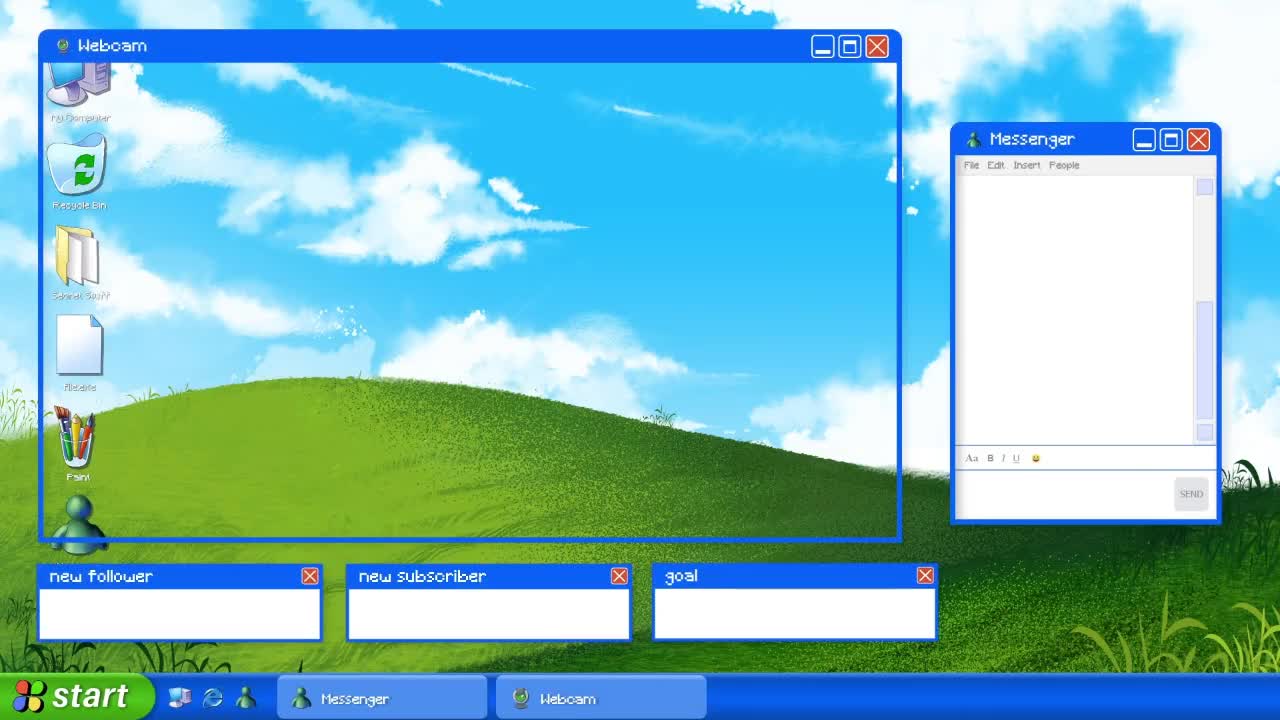This screenshot has width=1280, height=720.
Task: Open the yellow folder desktop icon
Action: 77,256
